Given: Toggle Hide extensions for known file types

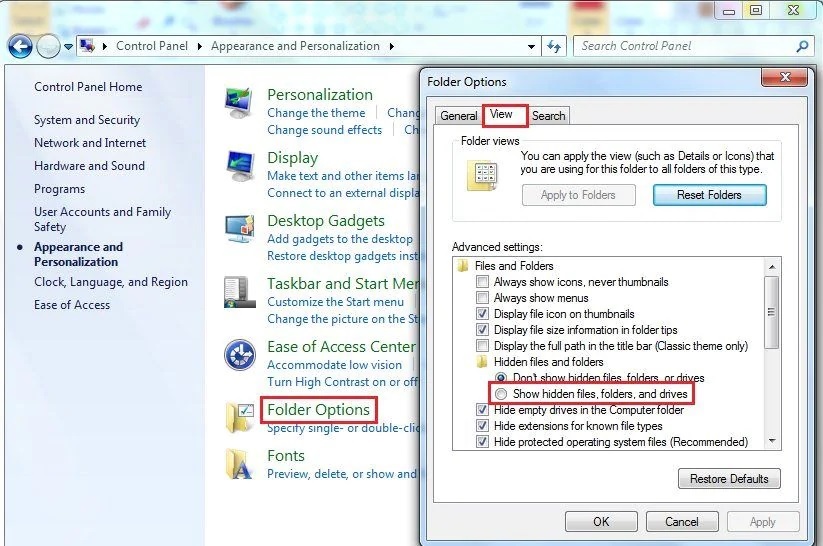Looking at the screenshot, I should pos(482,426).
